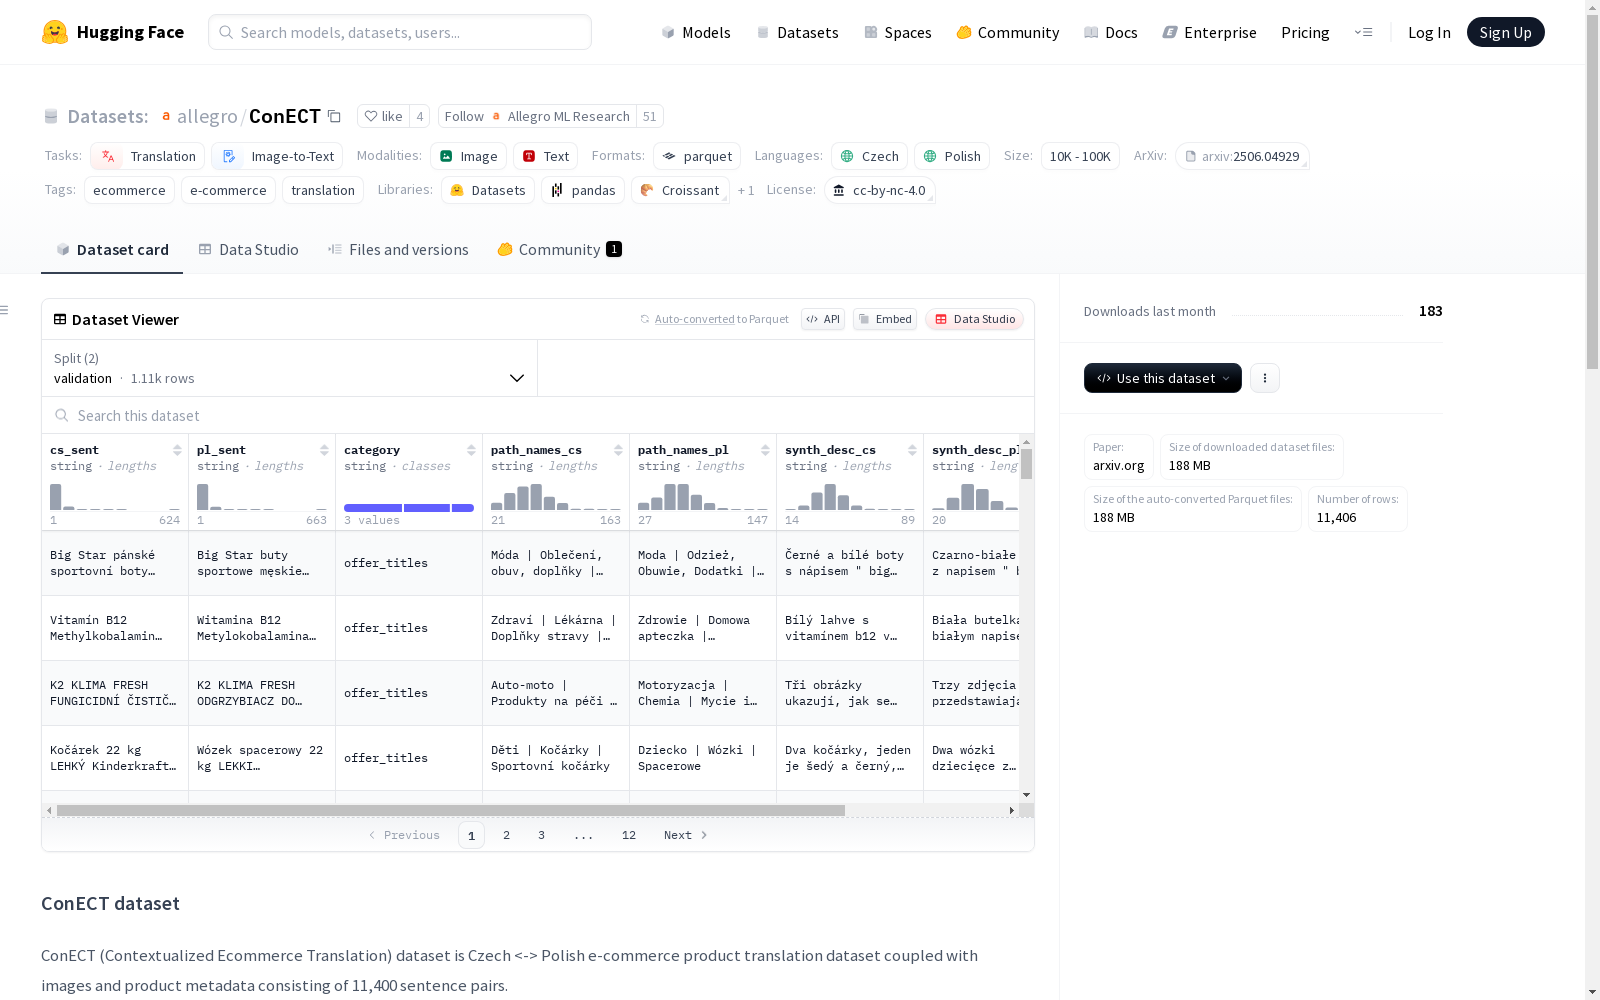Filter by Text modality tag

(x=546, y=156)
